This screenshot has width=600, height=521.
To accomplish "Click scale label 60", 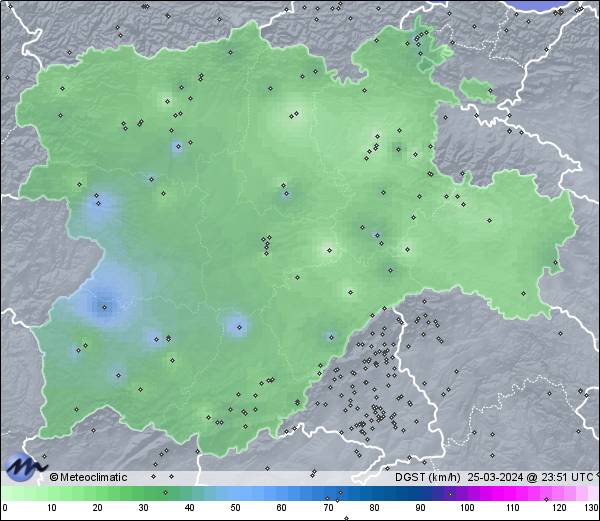I will 282,507.
